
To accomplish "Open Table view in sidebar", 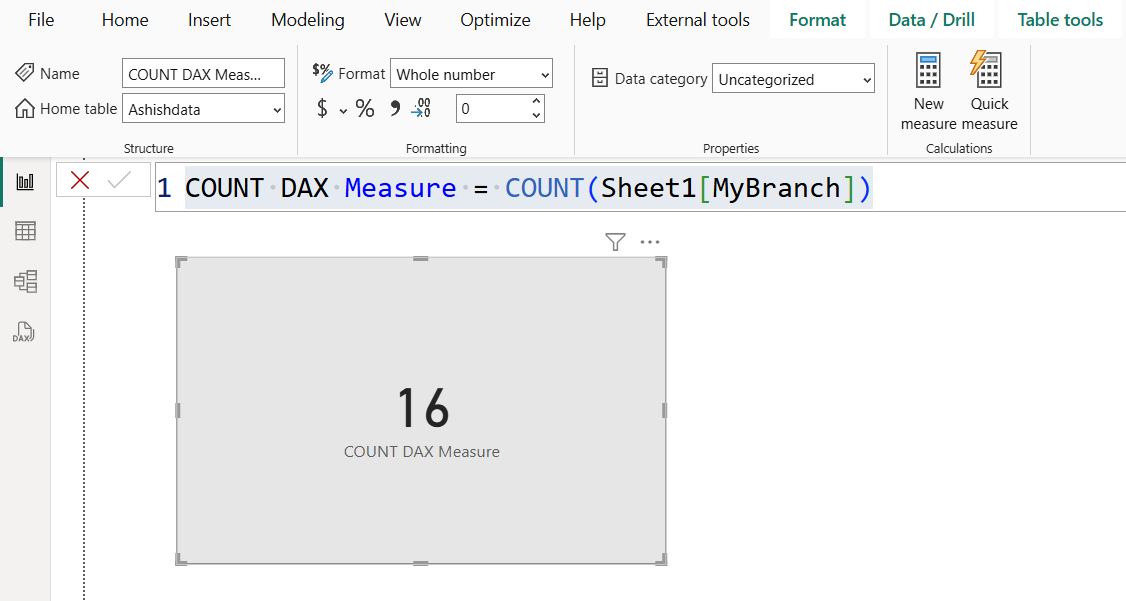I will (x=25, y=230).
